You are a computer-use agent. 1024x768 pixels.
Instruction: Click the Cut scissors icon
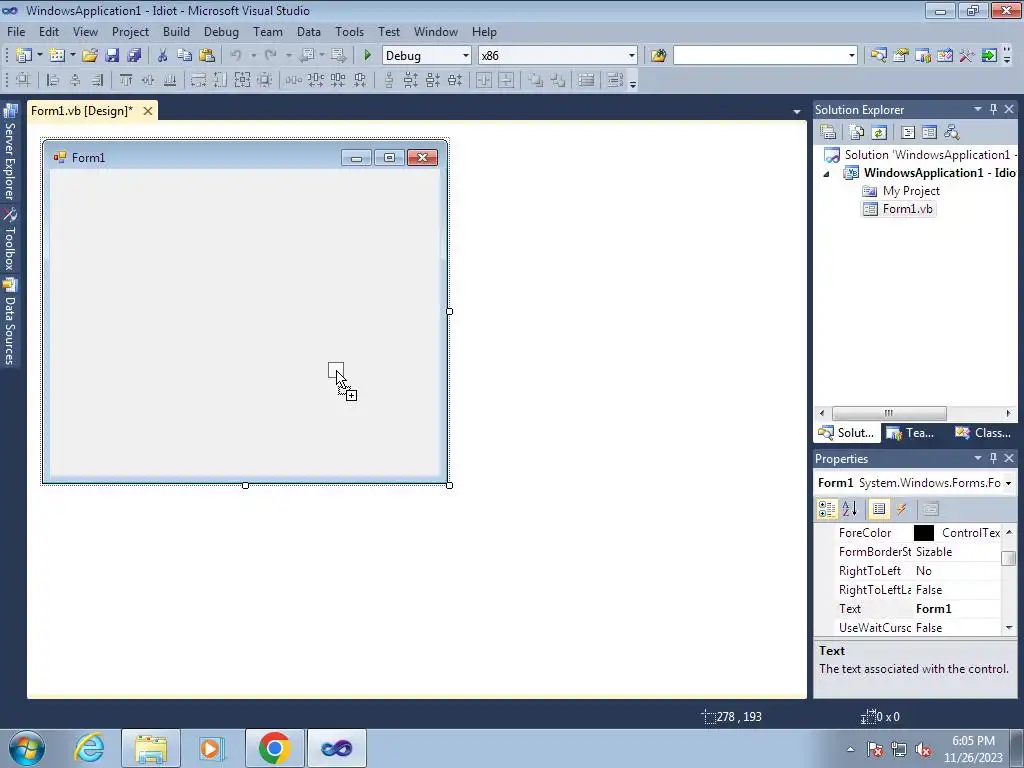(162, 56)
